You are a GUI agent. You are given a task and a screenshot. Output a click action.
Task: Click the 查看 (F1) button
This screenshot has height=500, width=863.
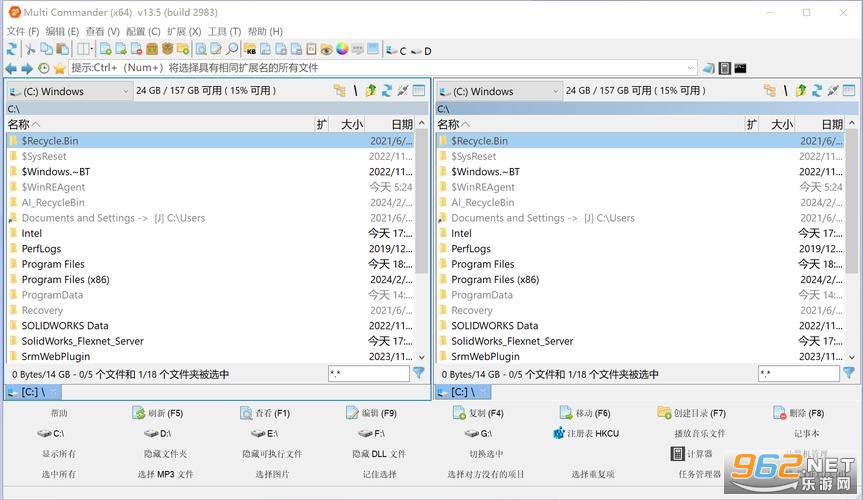[x=265, y=413]
